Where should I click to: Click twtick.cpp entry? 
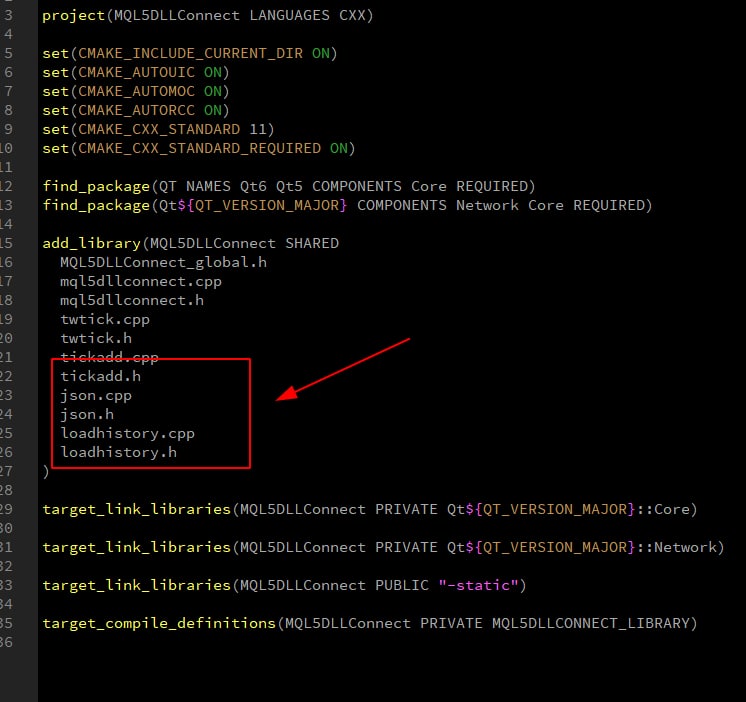click(105, 320)
